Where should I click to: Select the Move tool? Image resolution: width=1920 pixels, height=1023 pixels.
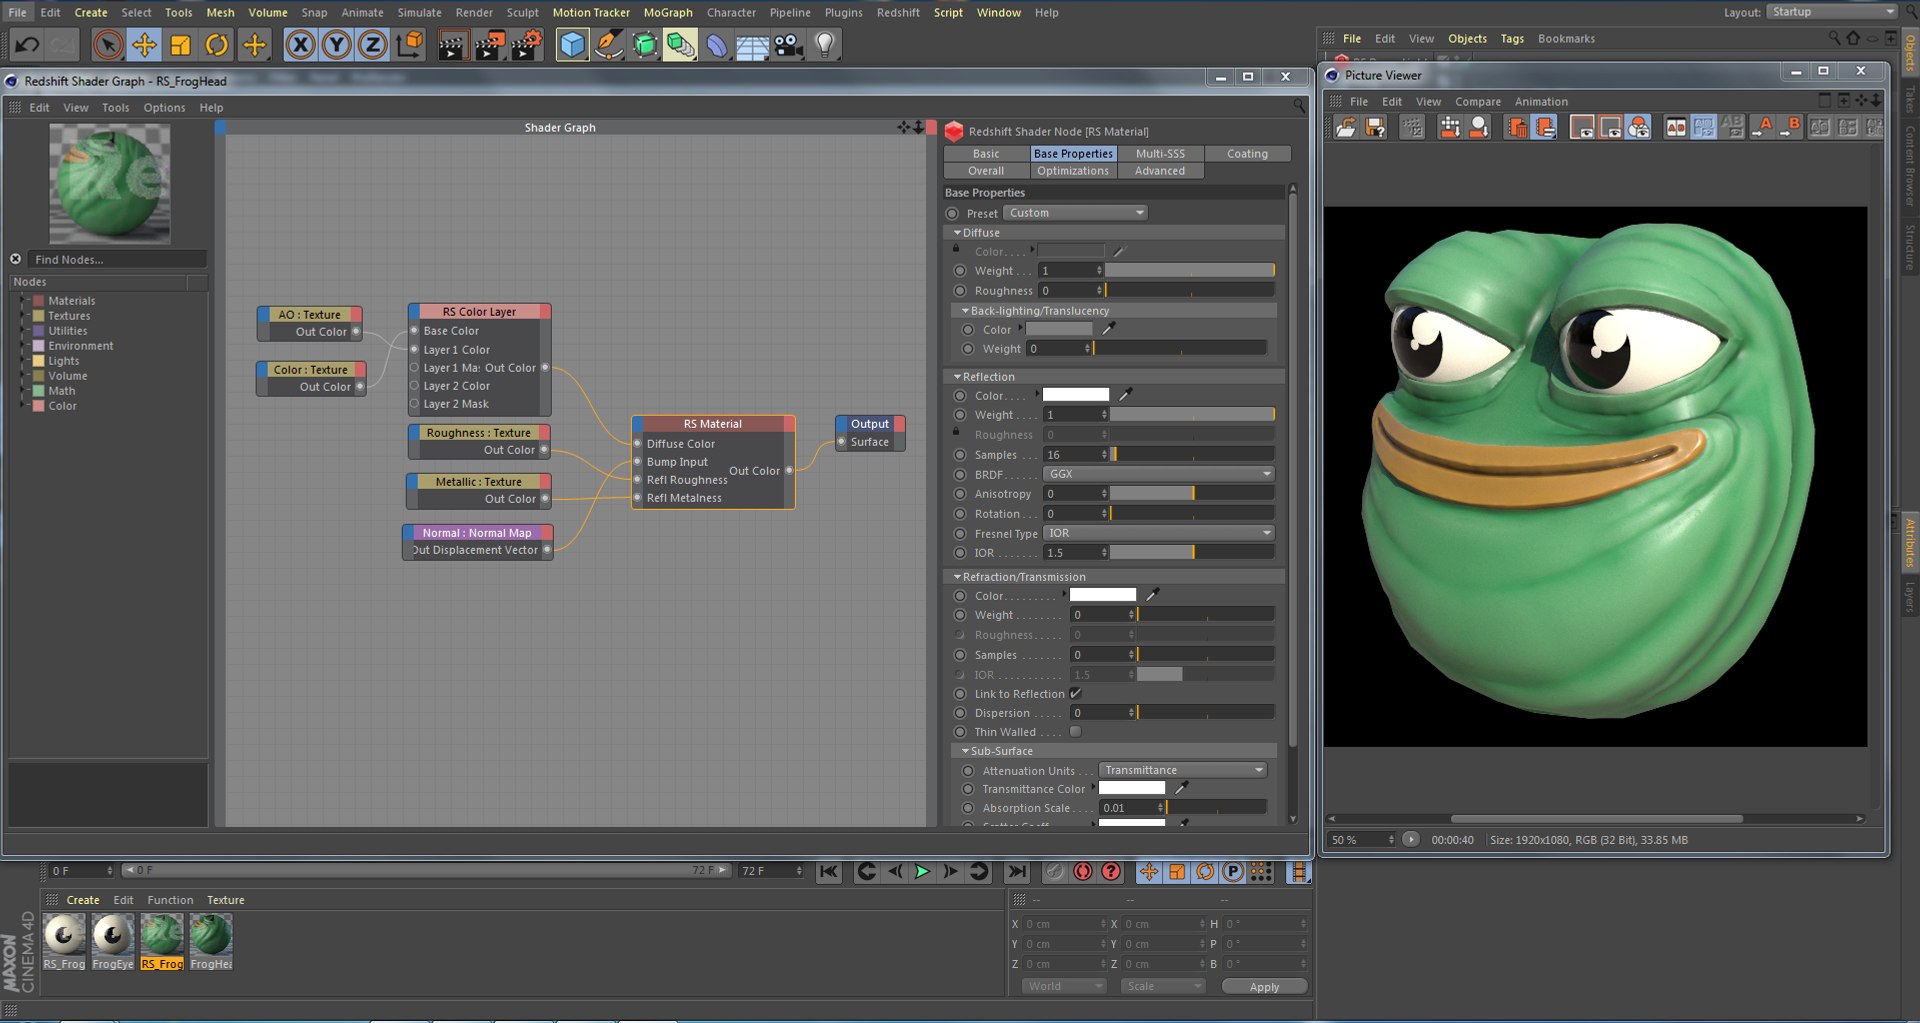[x=145, y=45]
